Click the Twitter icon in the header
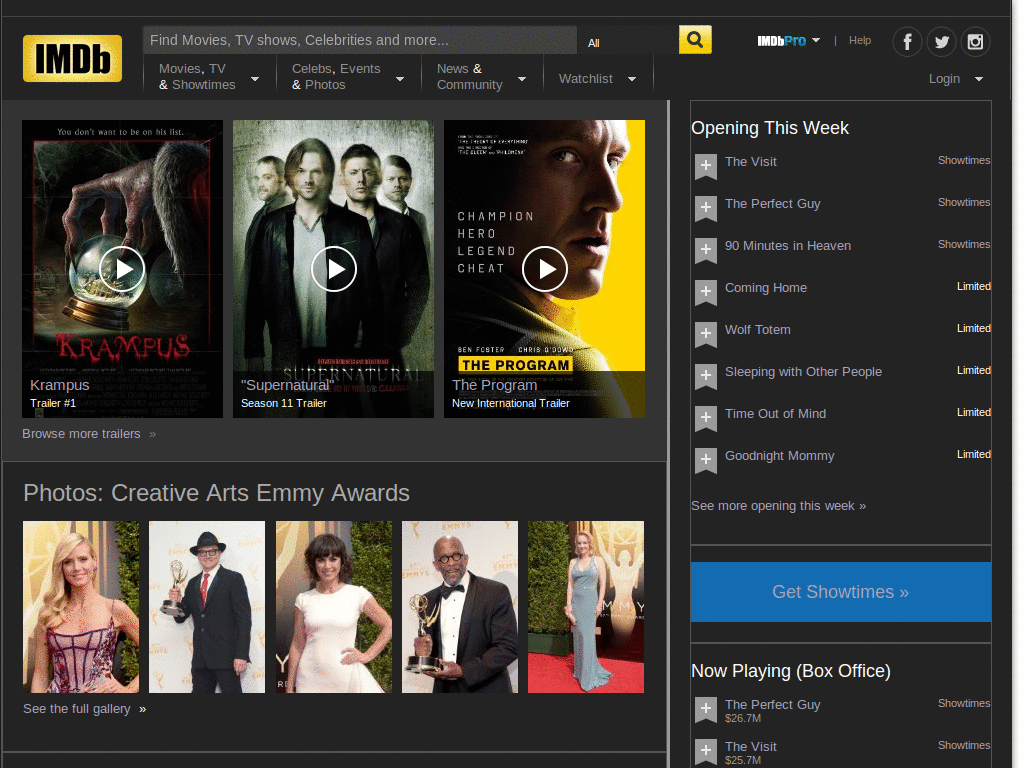Image resolution: width=1024 pixels, height=768 pixels. (x=941, y=42)
